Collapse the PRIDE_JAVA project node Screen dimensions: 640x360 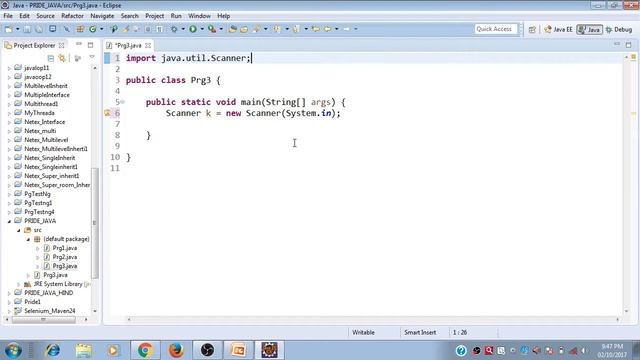[9, 221]
